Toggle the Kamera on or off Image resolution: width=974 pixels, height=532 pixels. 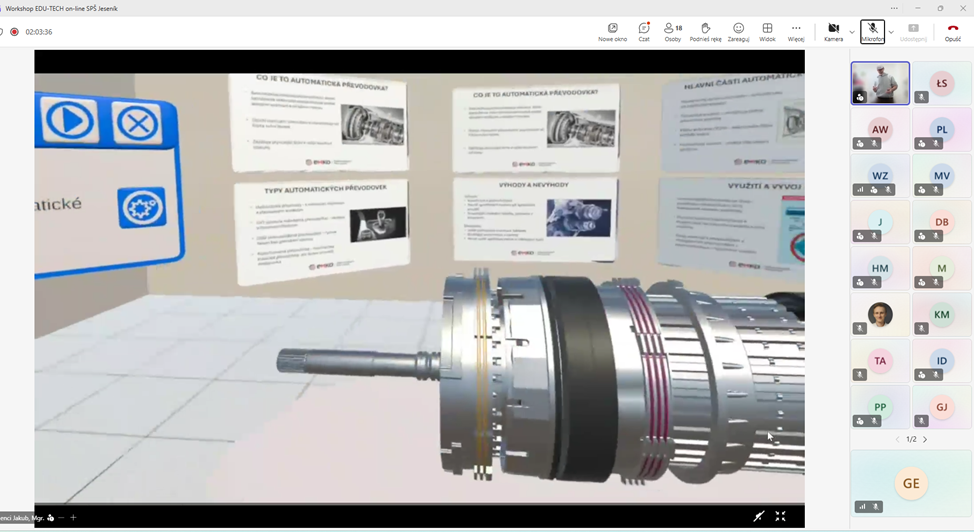coord(833,31)
